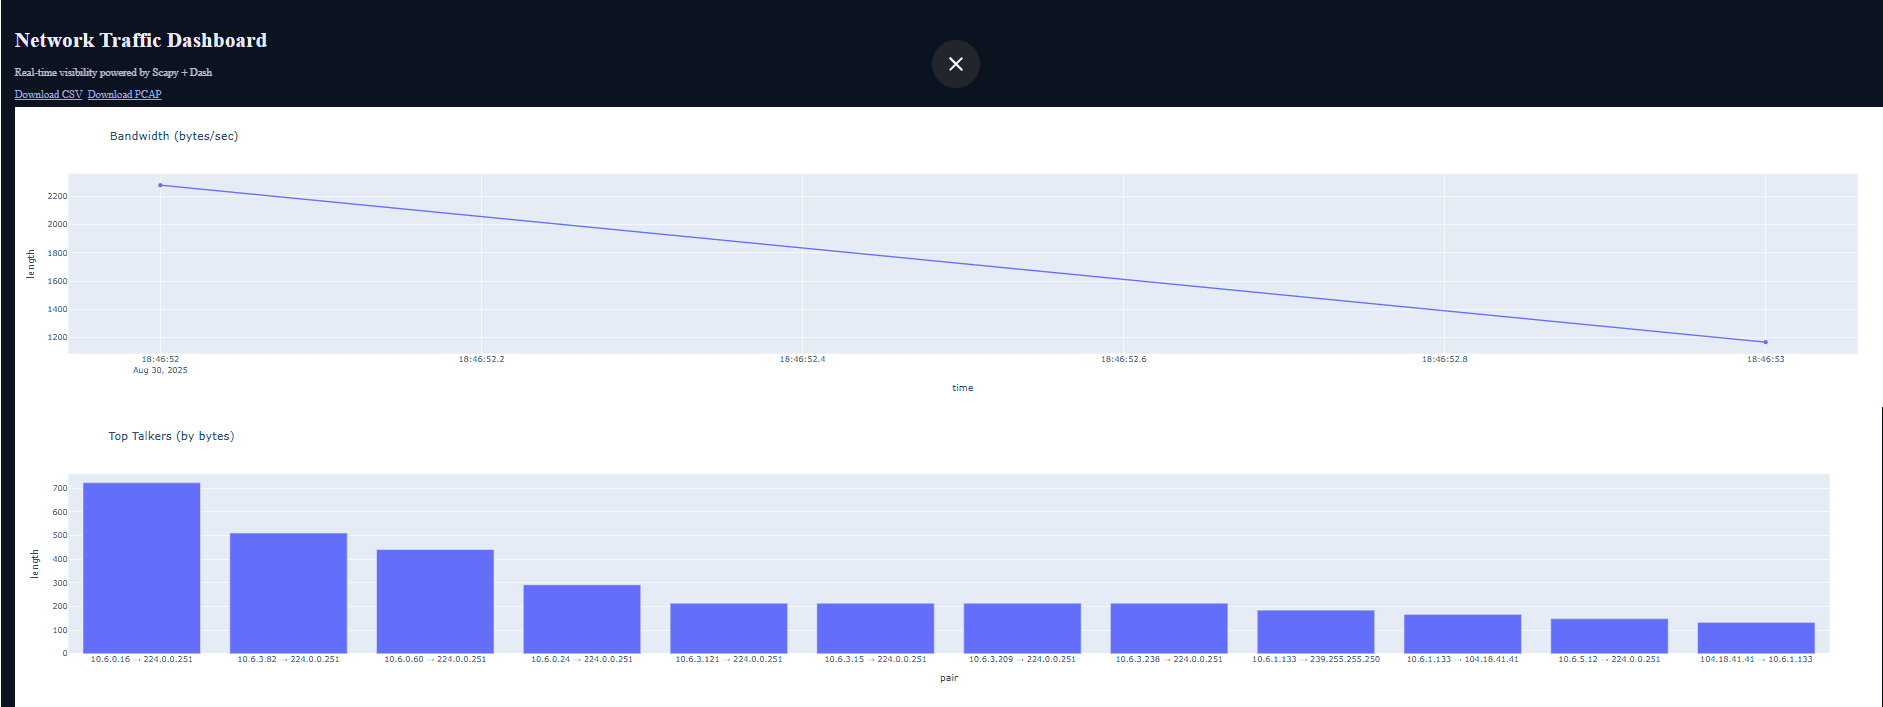Click the 18:46:52.8 time axis label
The image size is (1883, 707).
click(1444, 359)
